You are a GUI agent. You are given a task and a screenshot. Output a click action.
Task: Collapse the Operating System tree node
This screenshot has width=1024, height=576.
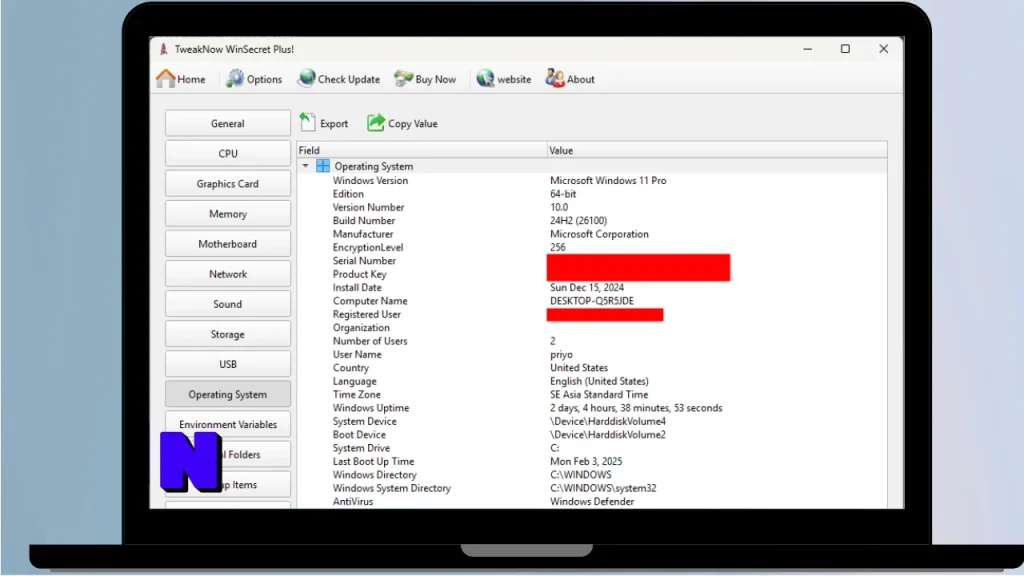pos(305,166)
